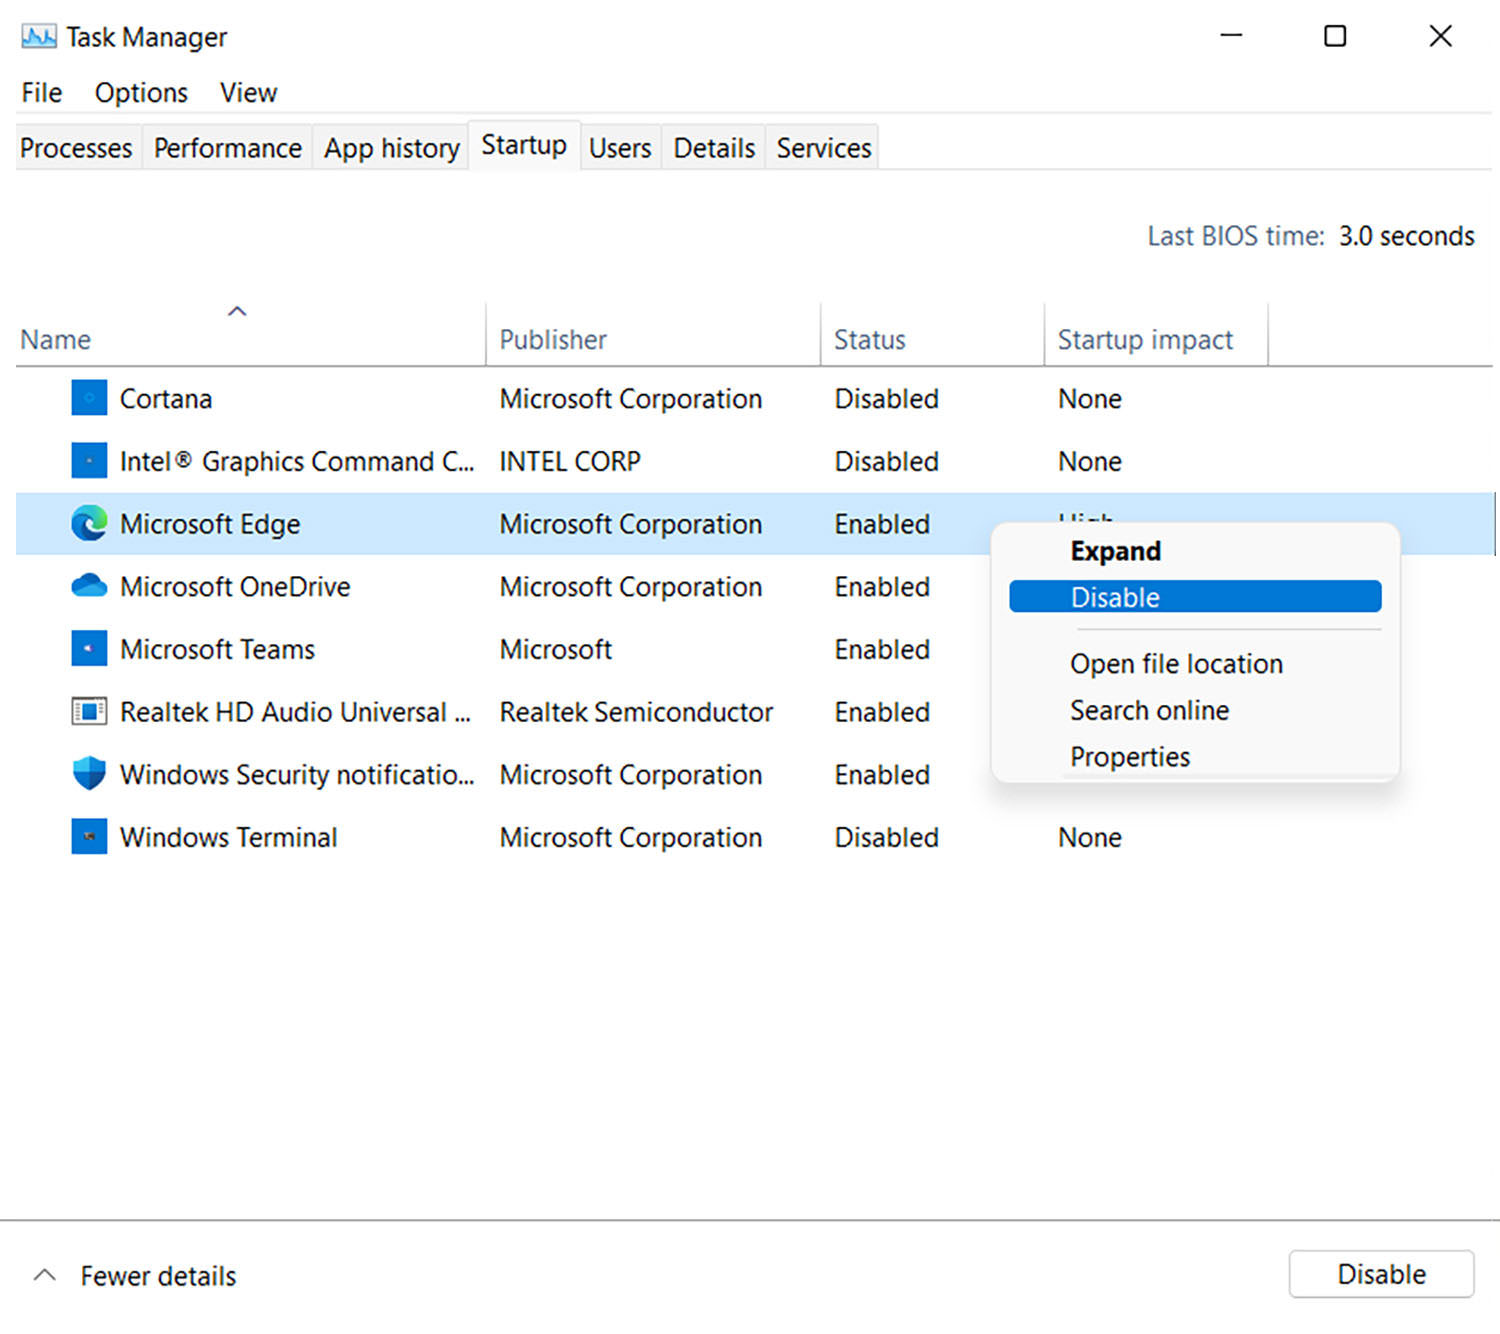The height and width of the screenshot is (1334, 1500).
Task: Choose Properties in the context menu
Action: pos(1195,756)
